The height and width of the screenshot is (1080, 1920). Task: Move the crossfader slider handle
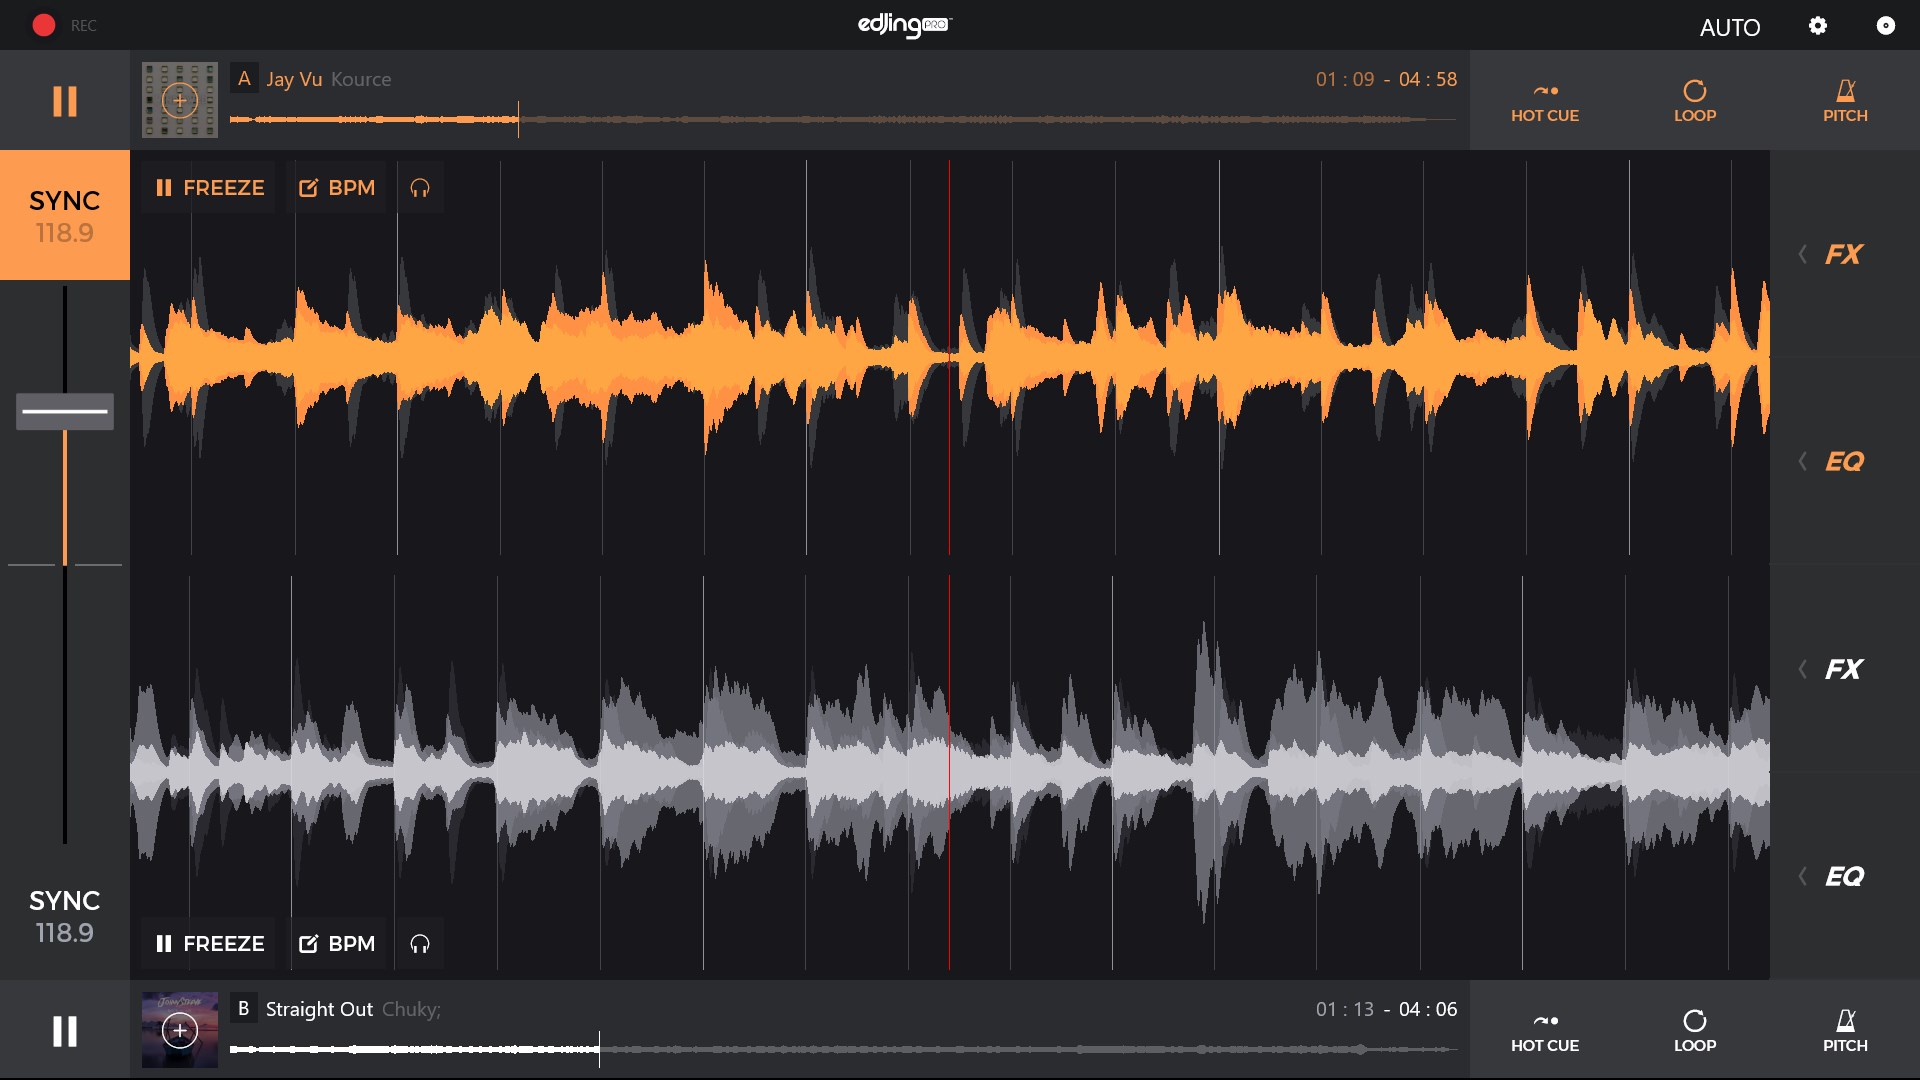64,411
